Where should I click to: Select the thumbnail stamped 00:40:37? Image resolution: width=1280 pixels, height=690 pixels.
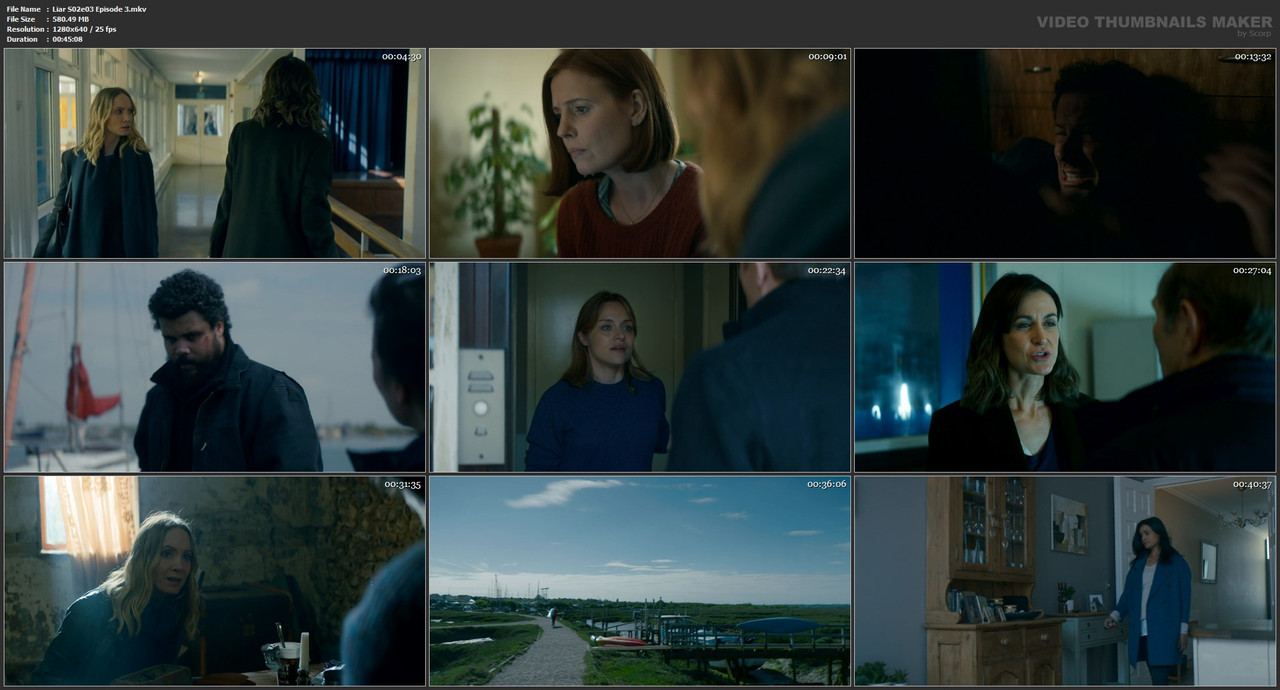point(1065,581)
